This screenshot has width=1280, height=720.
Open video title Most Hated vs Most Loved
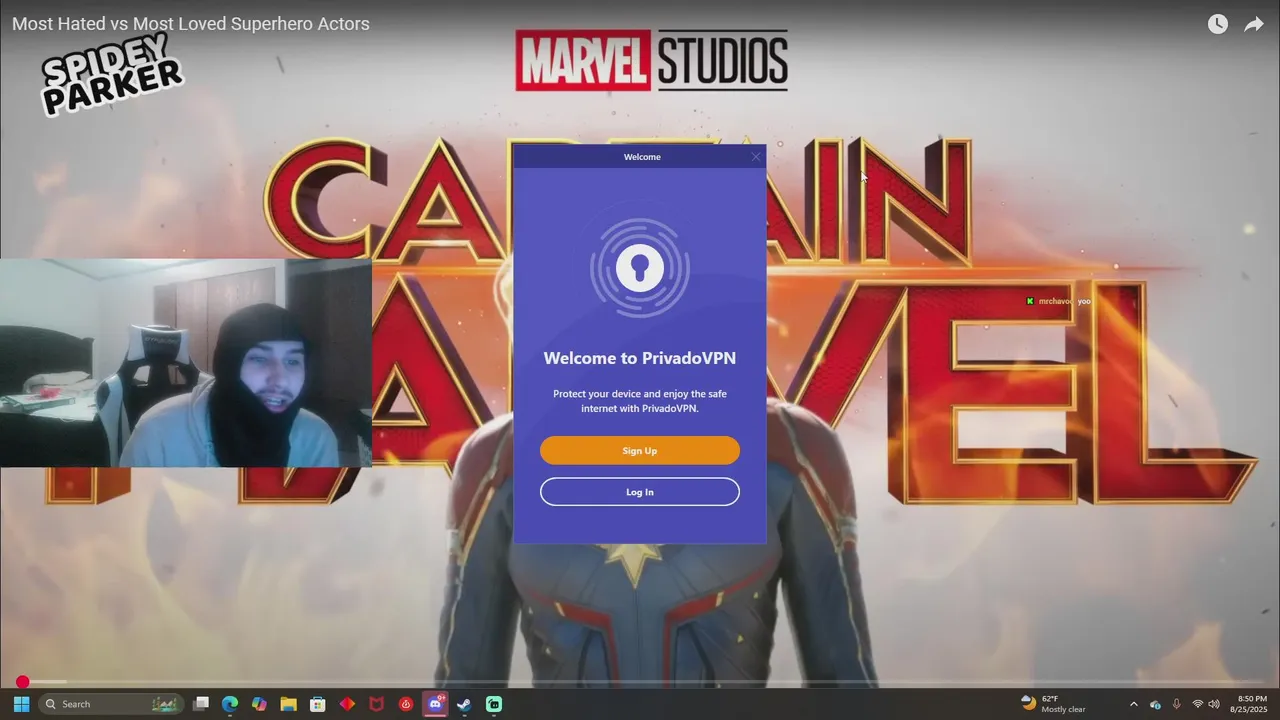pyautogui.click(x=191, y=24)
